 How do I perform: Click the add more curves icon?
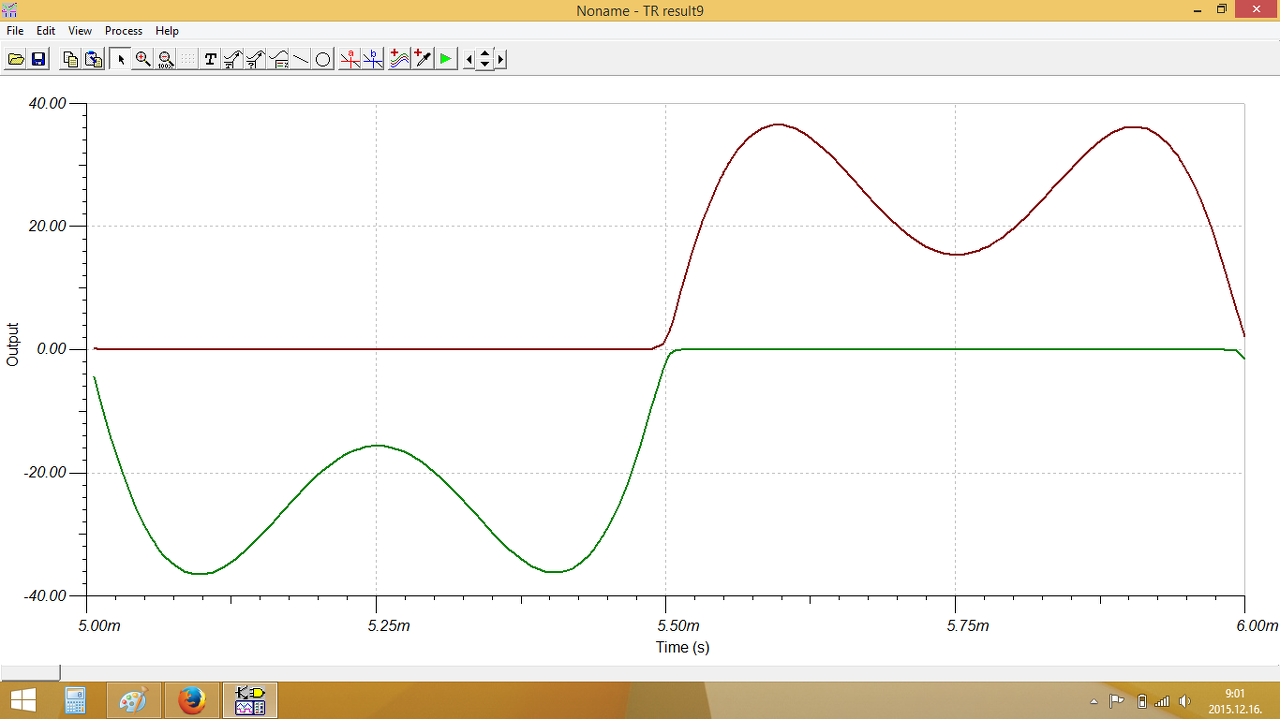(x=399, y=59)
